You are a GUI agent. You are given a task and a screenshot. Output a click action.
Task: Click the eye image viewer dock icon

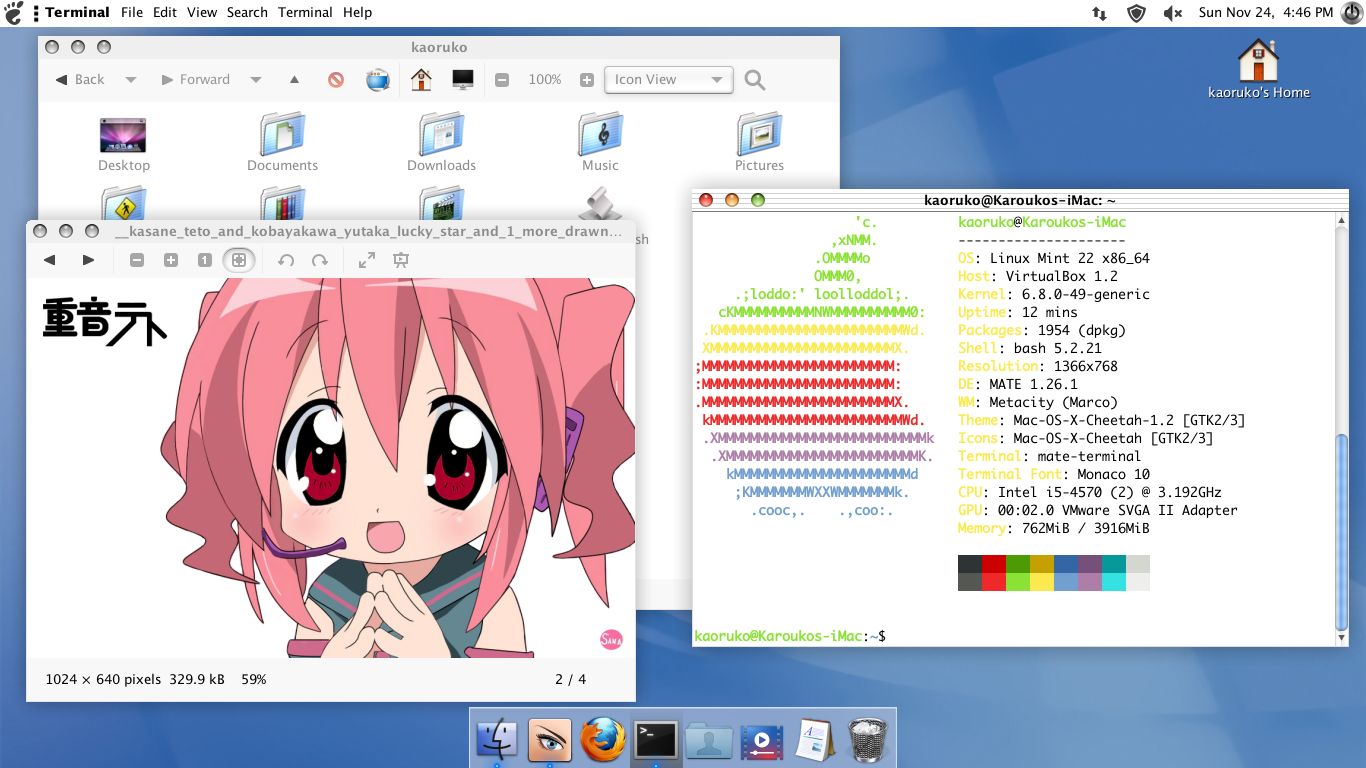550,741
